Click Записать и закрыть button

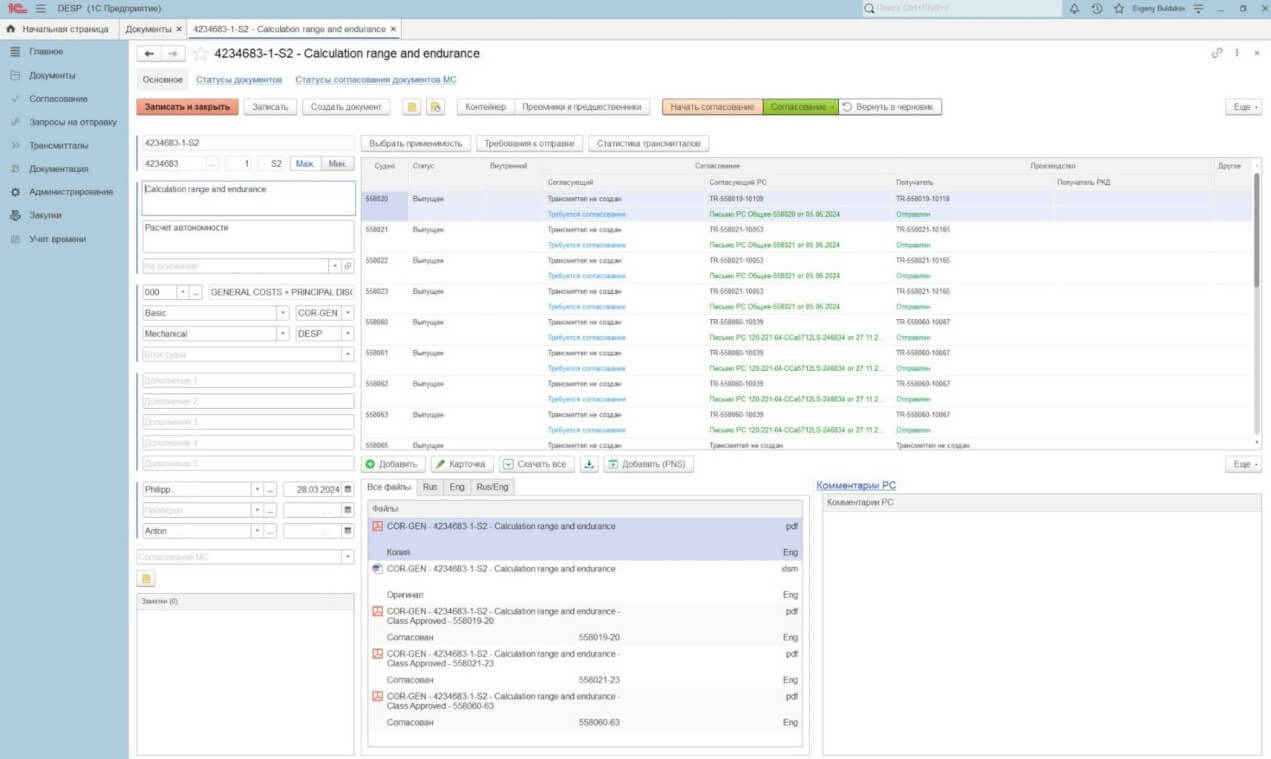[188, 107]
